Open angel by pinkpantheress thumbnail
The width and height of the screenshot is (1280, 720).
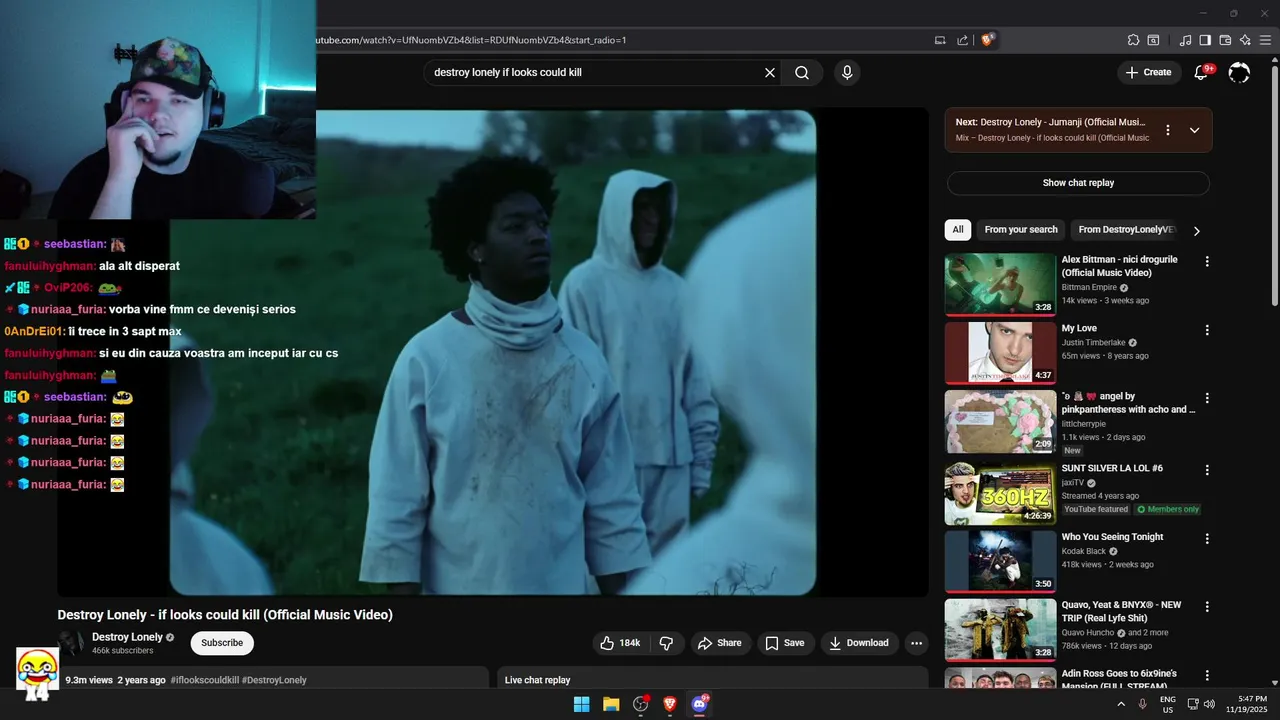(x=1000, y=421)
